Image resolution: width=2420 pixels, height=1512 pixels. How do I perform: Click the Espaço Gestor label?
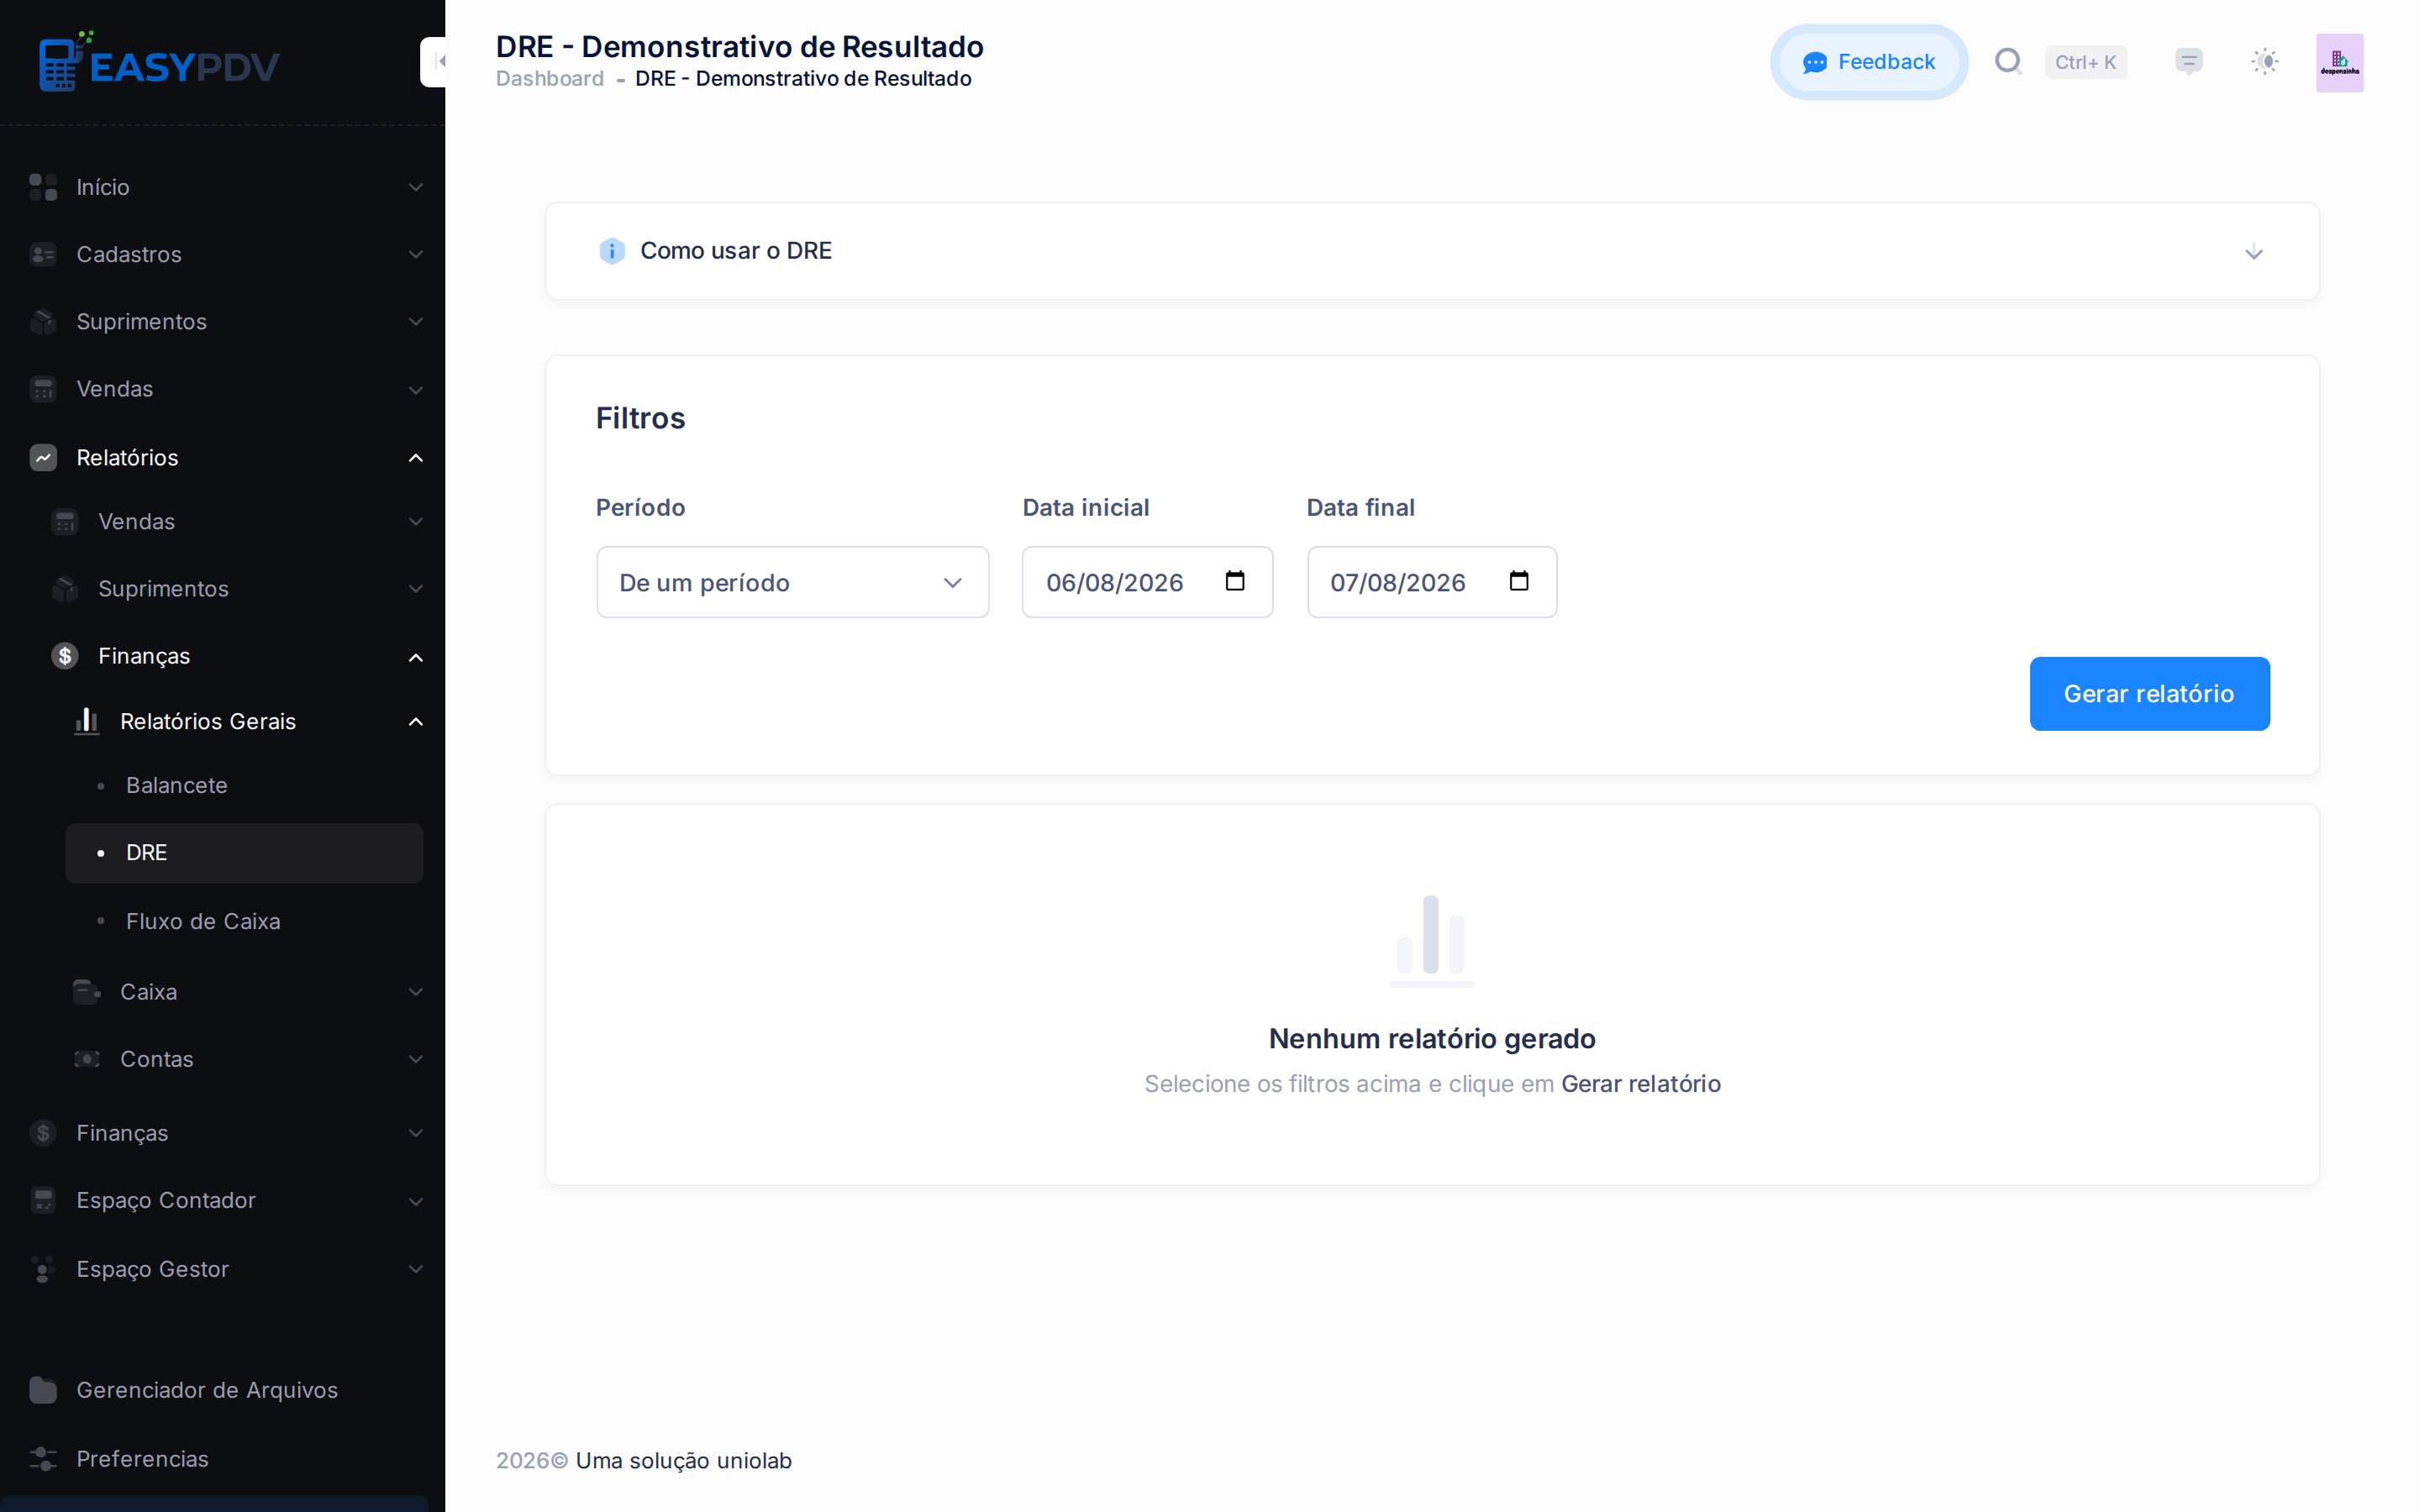(152, 1269)
